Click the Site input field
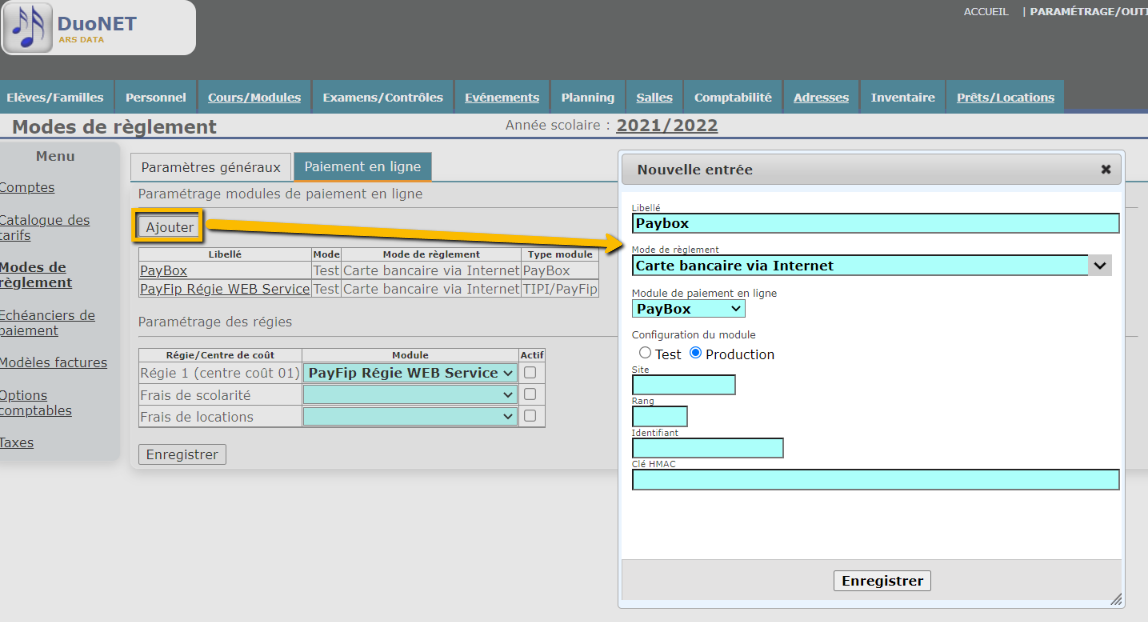 pyautogui.click(x=684, y=385)
